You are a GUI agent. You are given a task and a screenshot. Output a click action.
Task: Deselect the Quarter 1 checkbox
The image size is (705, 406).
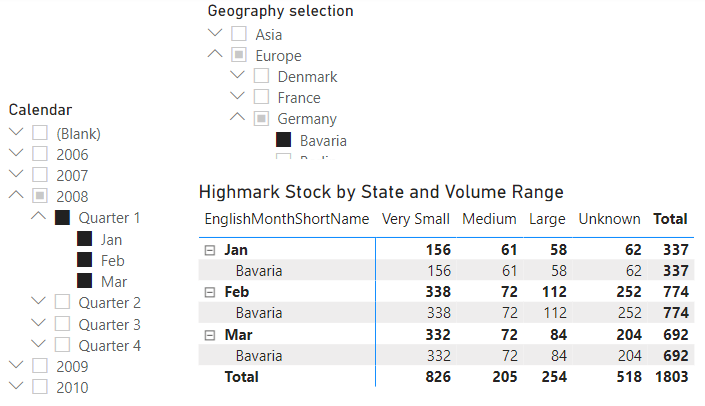[x=62, y=218]
